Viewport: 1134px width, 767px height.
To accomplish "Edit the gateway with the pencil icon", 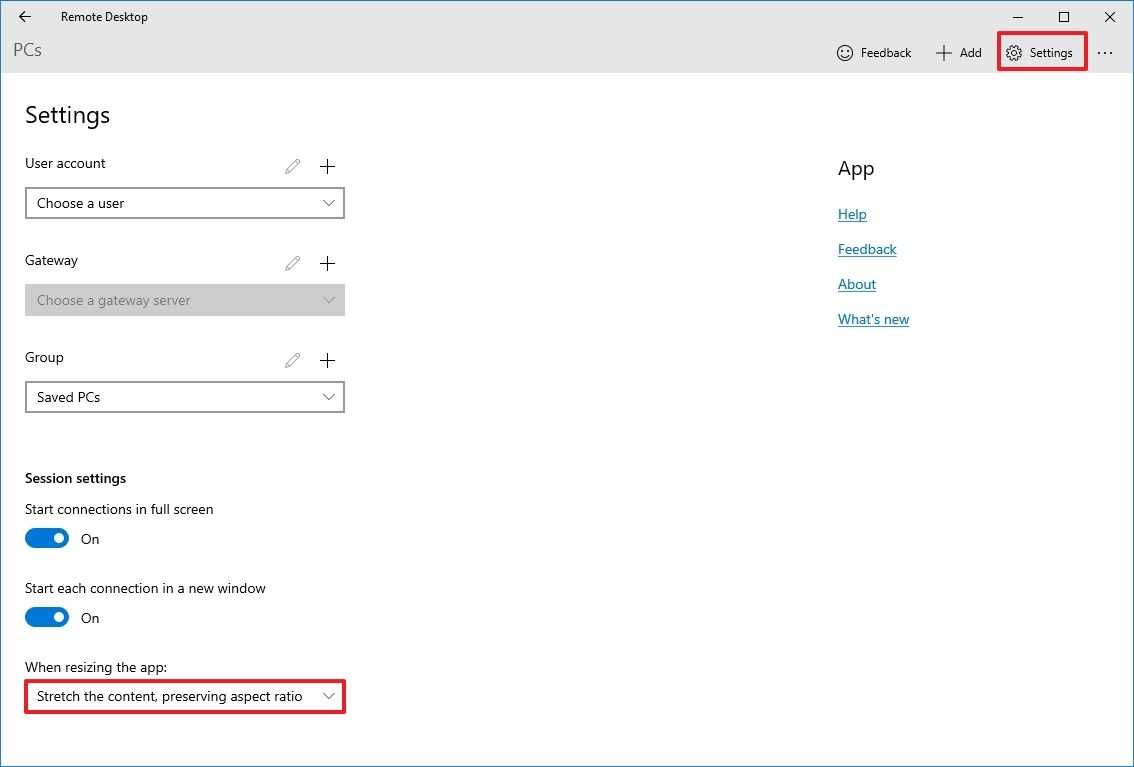I will tap(291, 263).
